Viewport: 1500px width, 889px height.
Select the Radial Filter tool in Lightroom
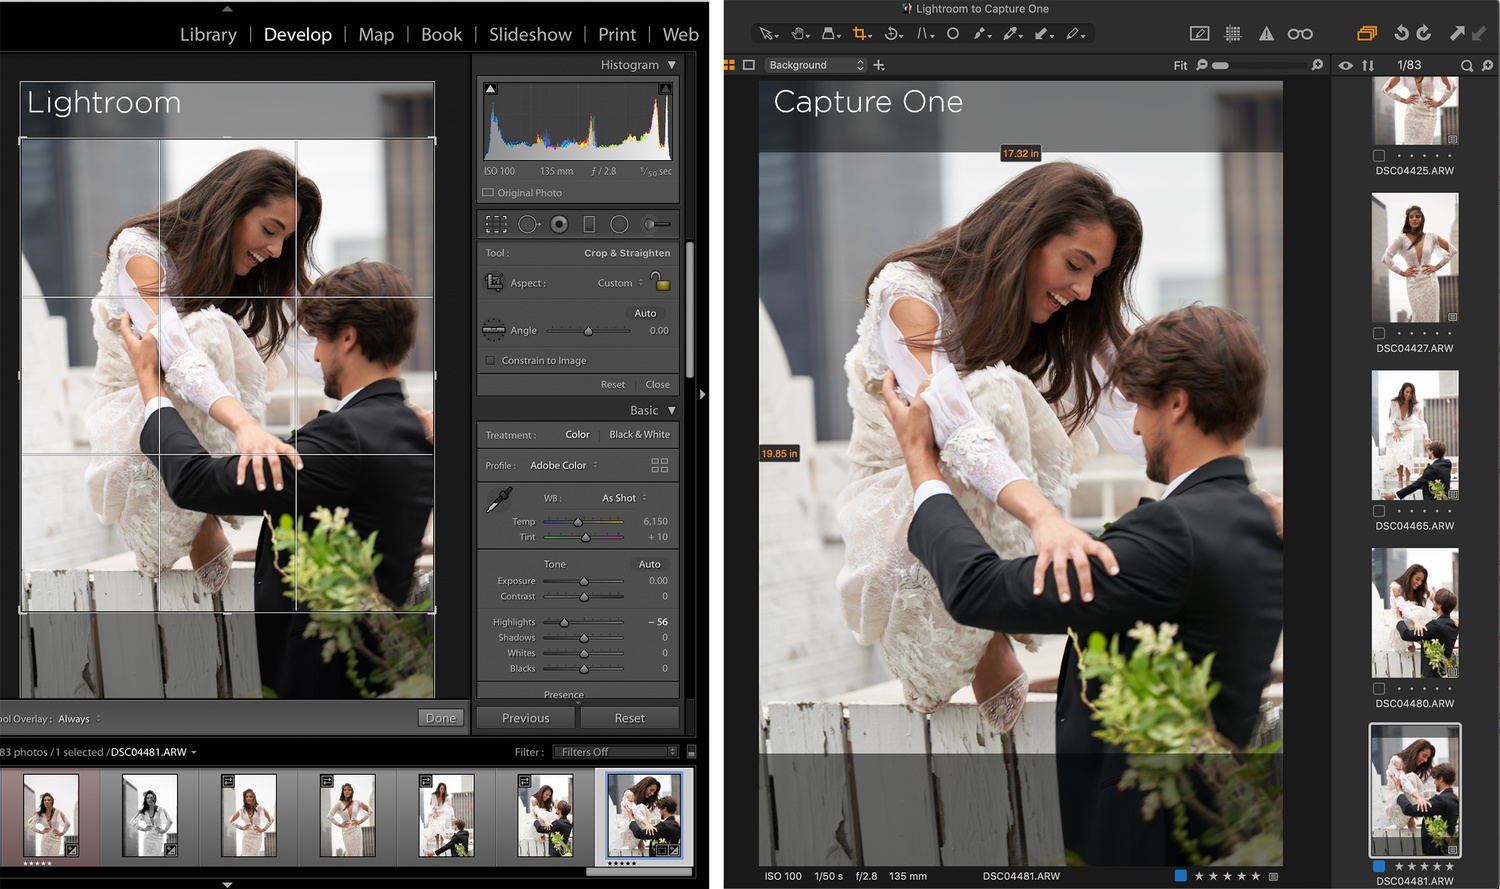pos(619,224)
